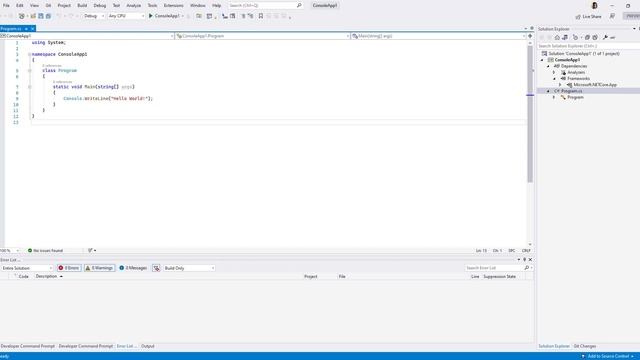Select Program.cs in Solution Explorer

(x=571, y=91)
